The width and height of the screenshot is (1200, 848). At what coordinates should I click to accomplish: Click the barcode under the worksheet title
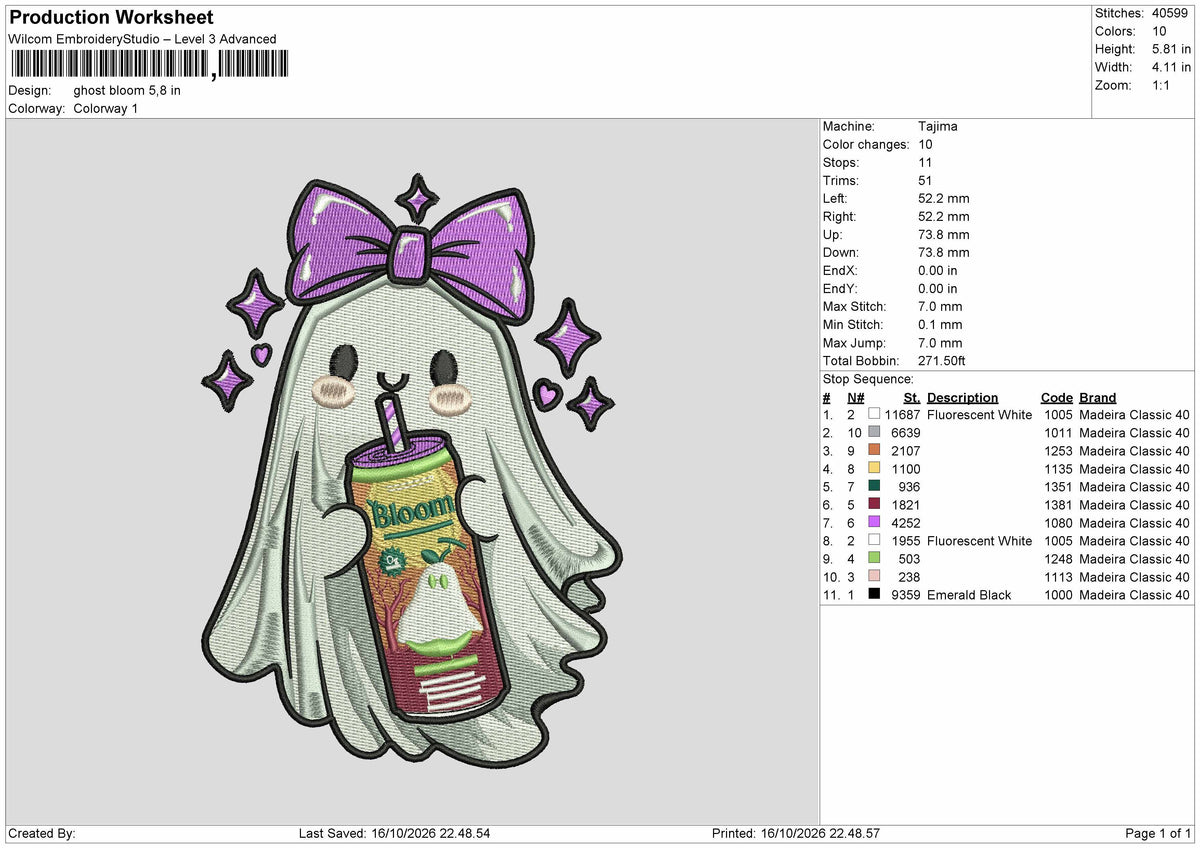(149, 64)
